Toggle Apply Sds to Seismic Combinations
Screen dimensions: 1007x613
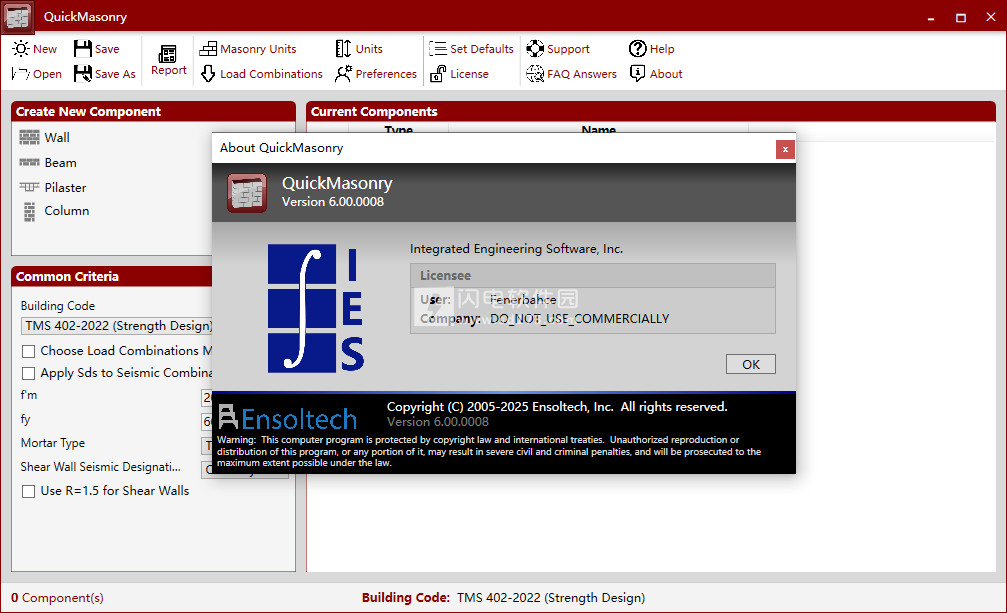click(x=29, y=373)
